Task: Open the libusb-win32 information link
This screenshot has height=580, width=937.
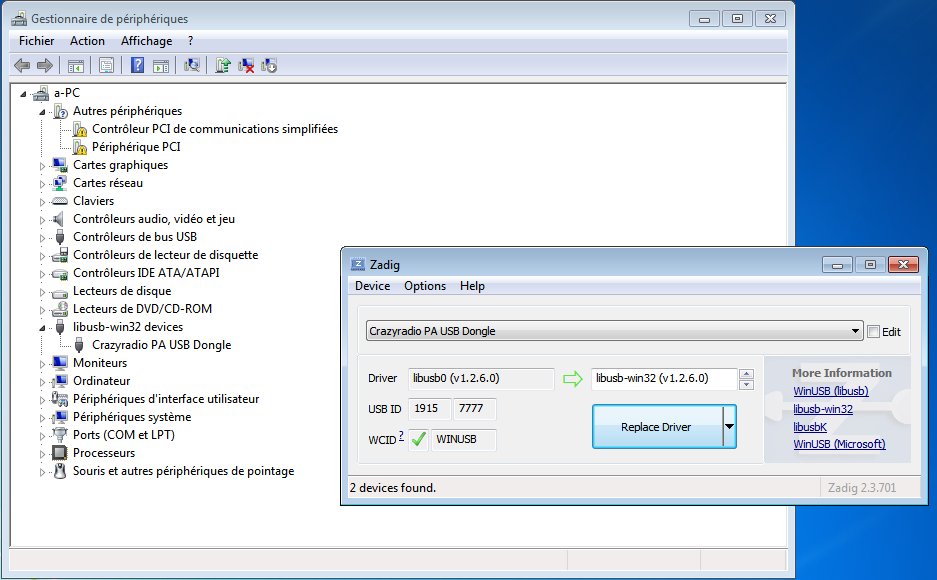Action: pos(823,409)
